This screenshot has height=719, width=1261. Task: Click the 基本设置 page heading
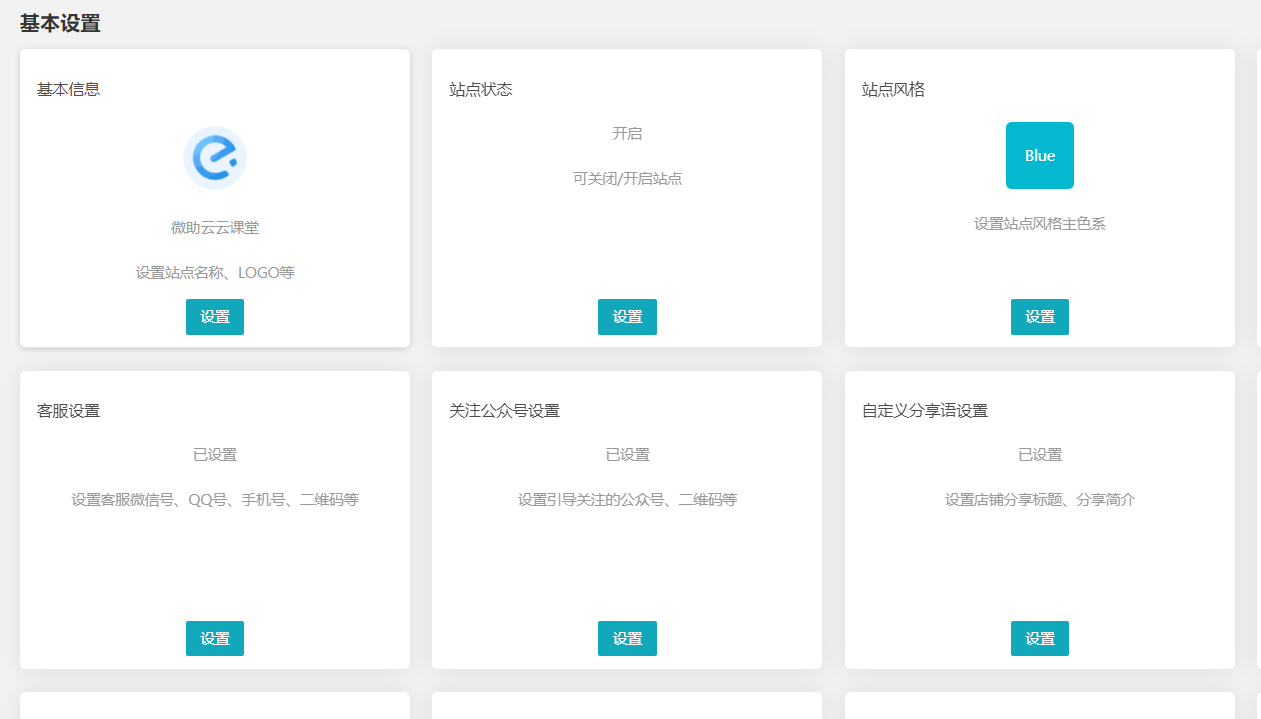(x=60, y=24)
